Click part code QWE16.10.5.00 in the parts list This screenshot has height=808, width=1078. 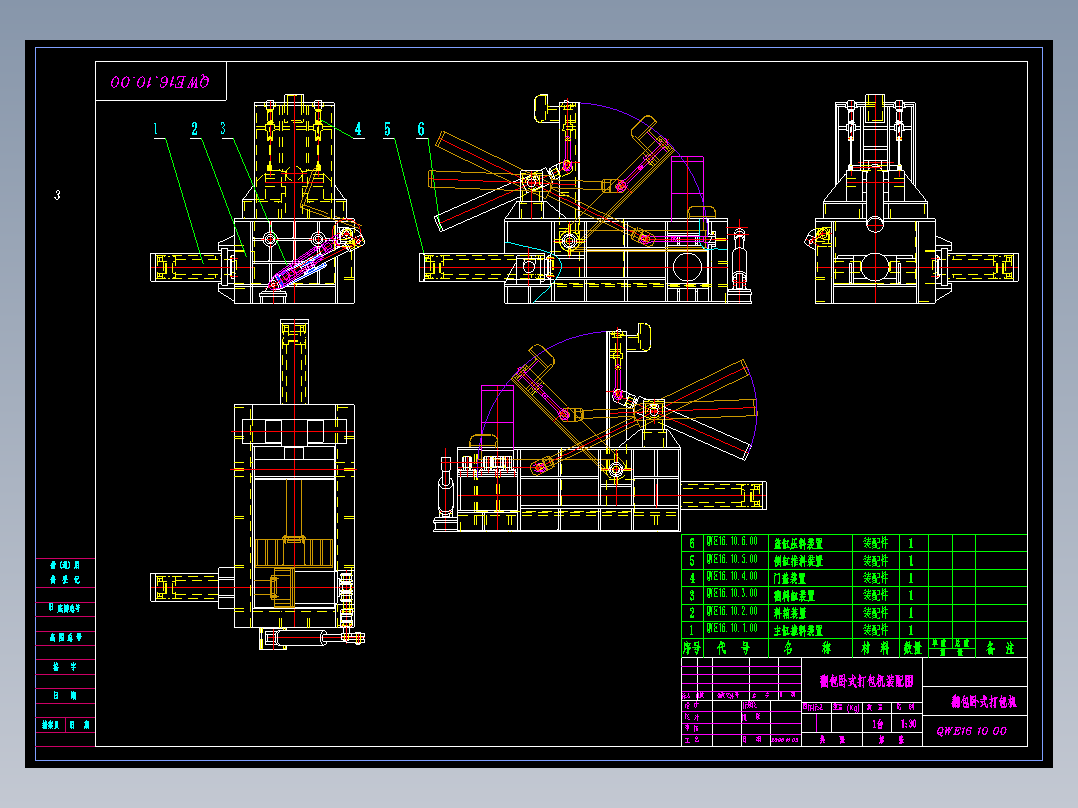pos(732,560)
